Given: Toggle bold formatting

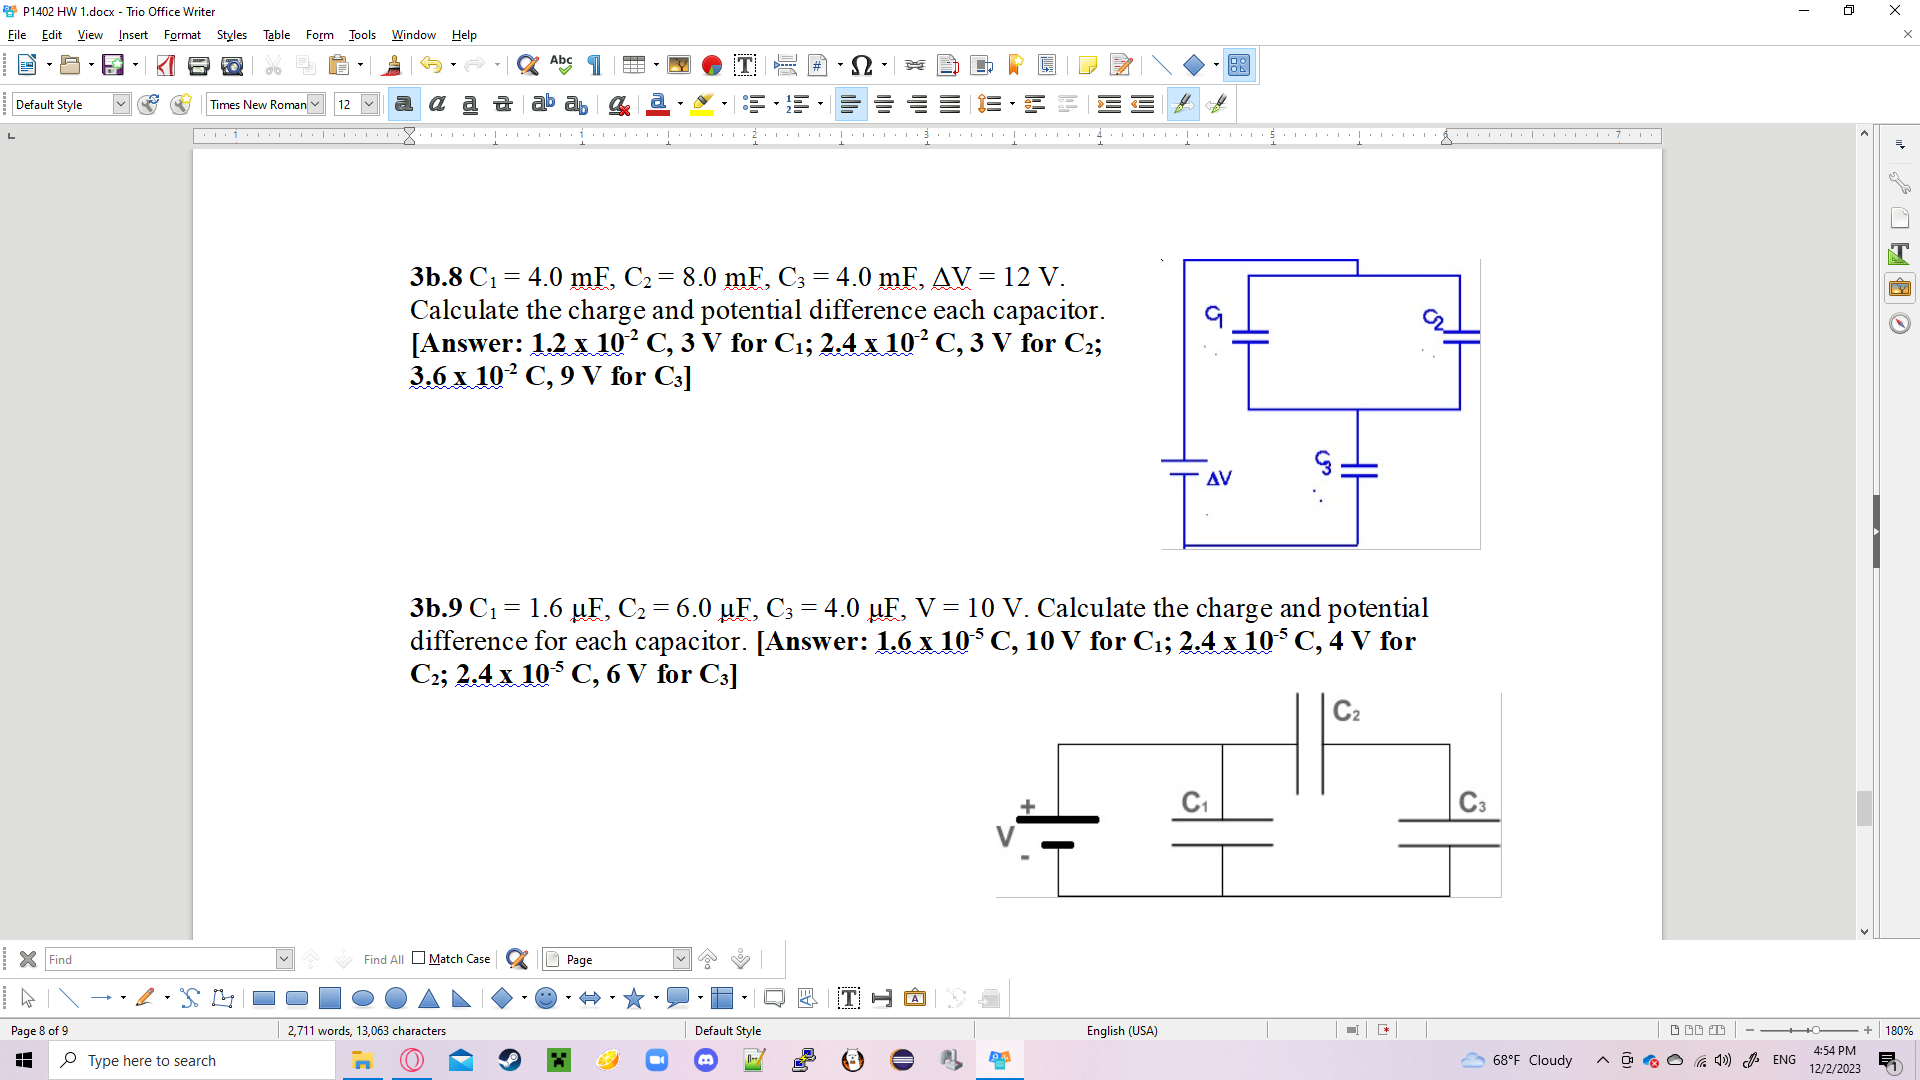Looking at the screenshot, I should click(x=403, y=104).
